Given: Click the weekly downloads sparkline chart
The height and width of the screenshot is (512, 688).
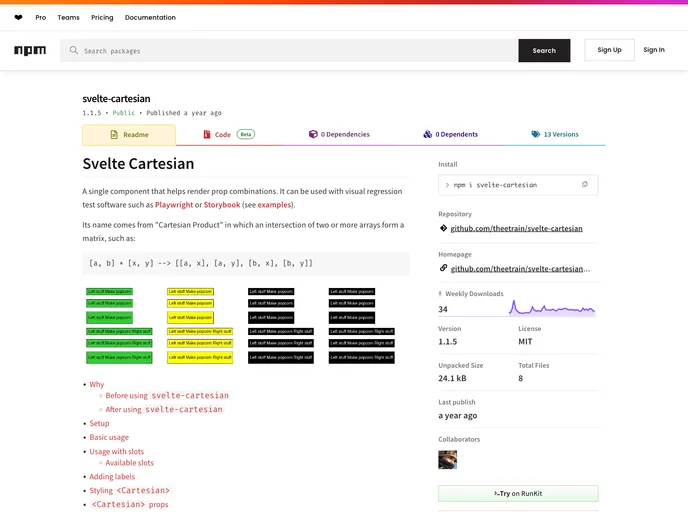Looking at the screenshot, I should tap(552, 308).
